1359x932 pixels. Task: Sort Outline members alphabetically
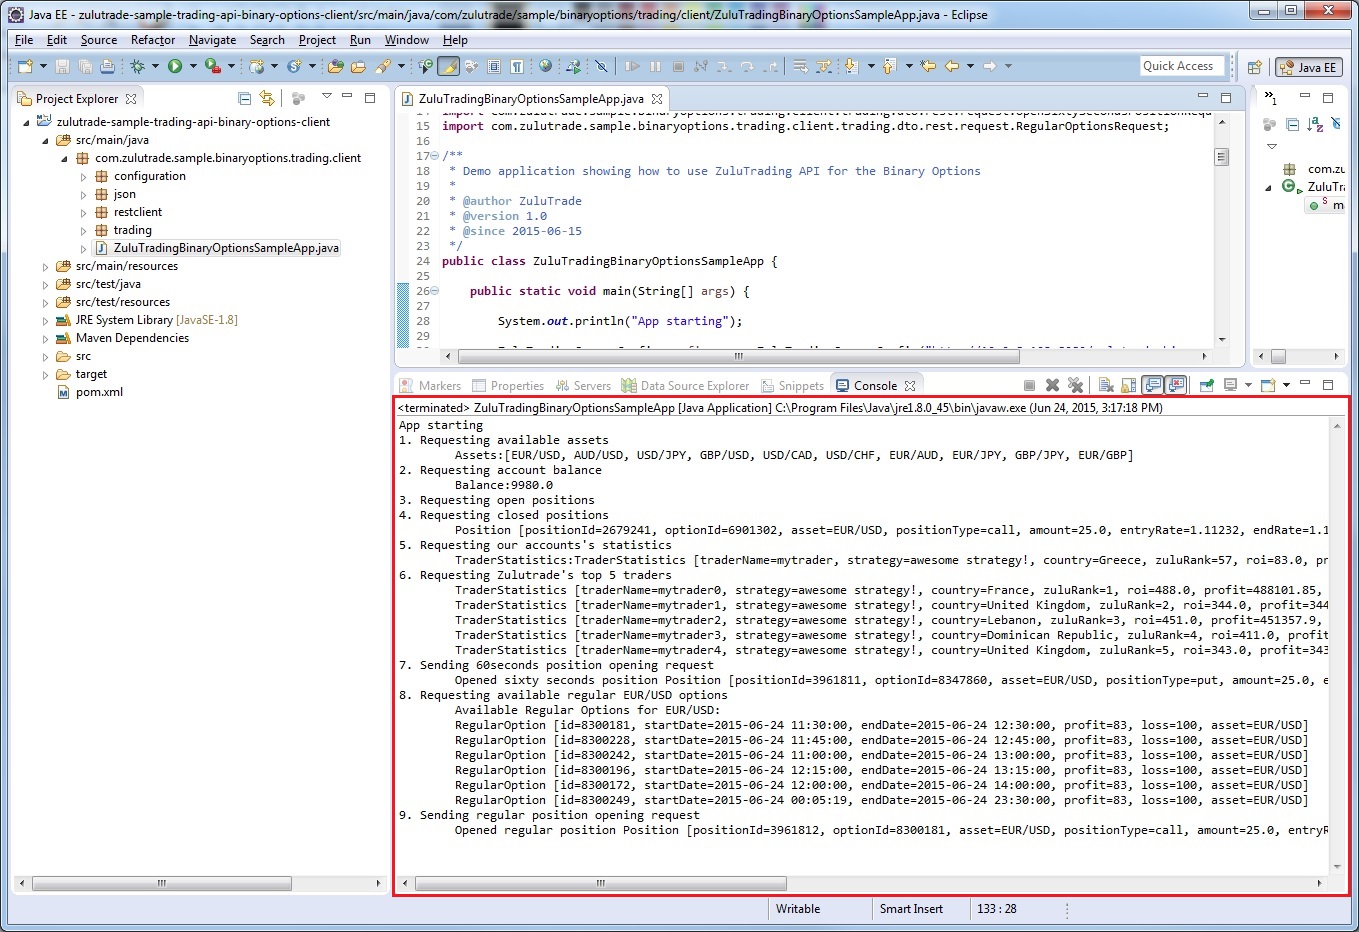(x=1316, y=124)
